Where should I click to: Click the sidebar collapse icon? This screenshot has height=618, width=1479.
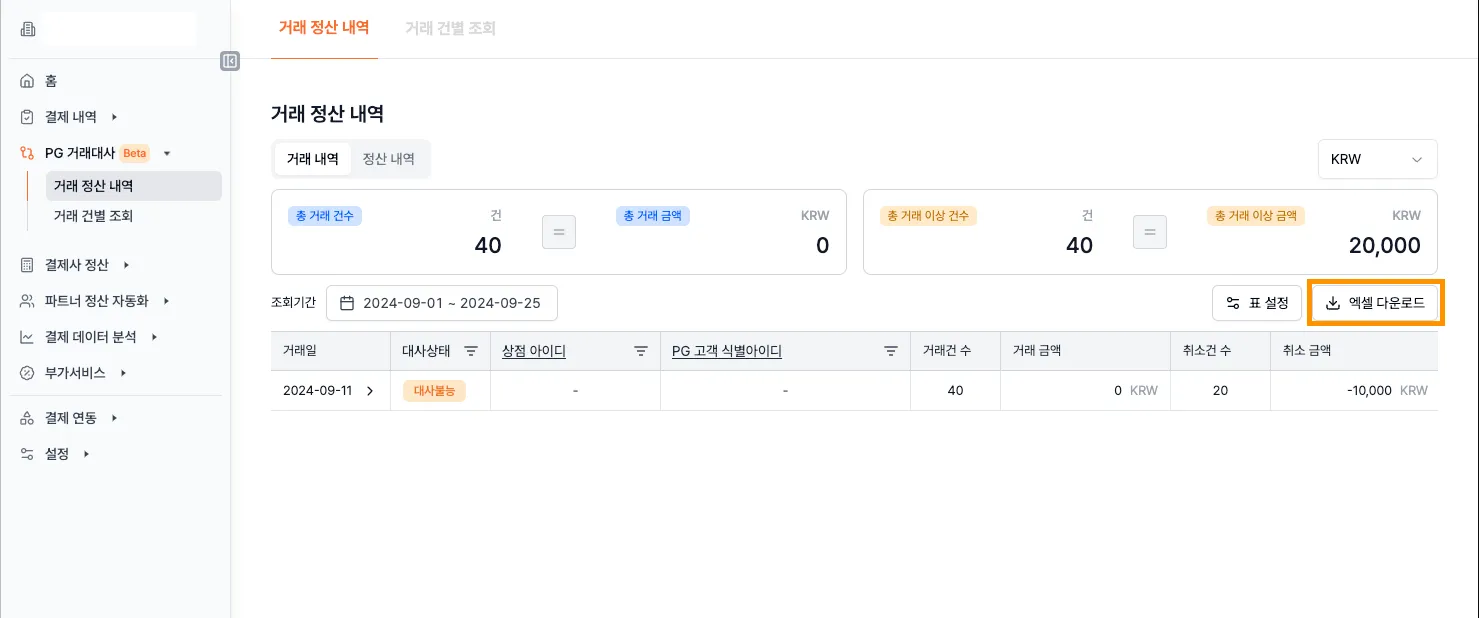coord(230,61)
